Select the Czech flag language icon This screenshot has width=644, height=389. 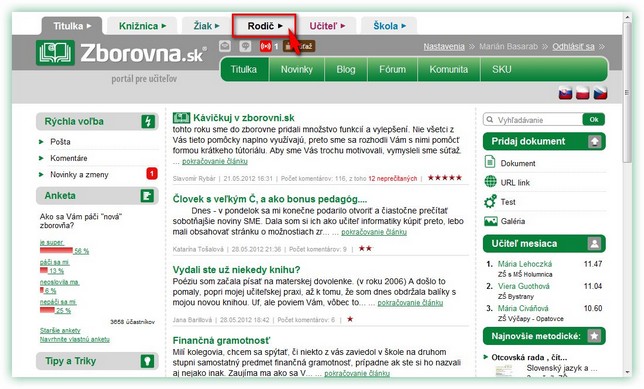point(600,93)
